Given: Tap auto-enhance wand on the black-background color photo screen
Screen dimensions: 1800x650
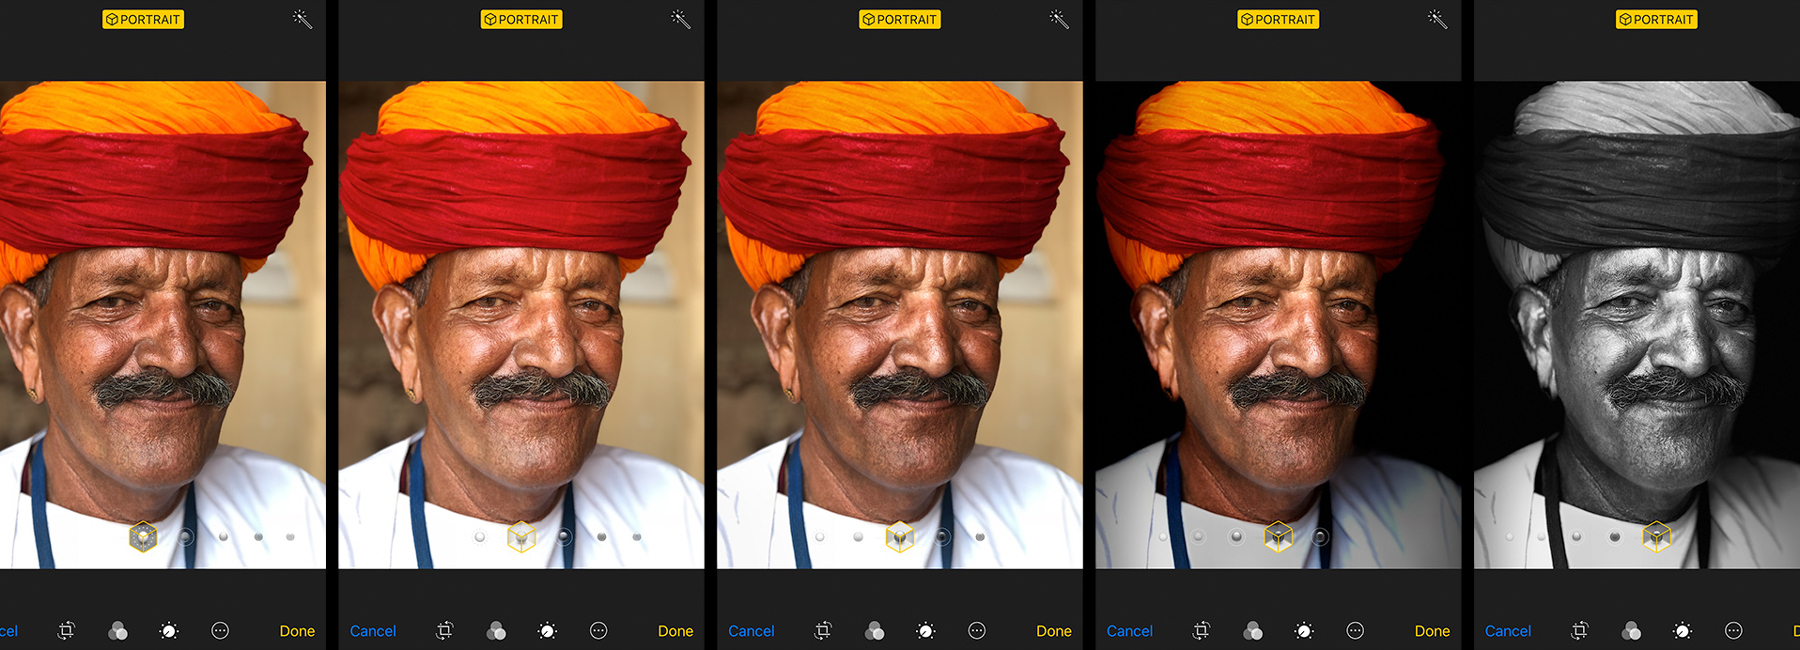Looking at the screenshot, I should pos(1437,19).
